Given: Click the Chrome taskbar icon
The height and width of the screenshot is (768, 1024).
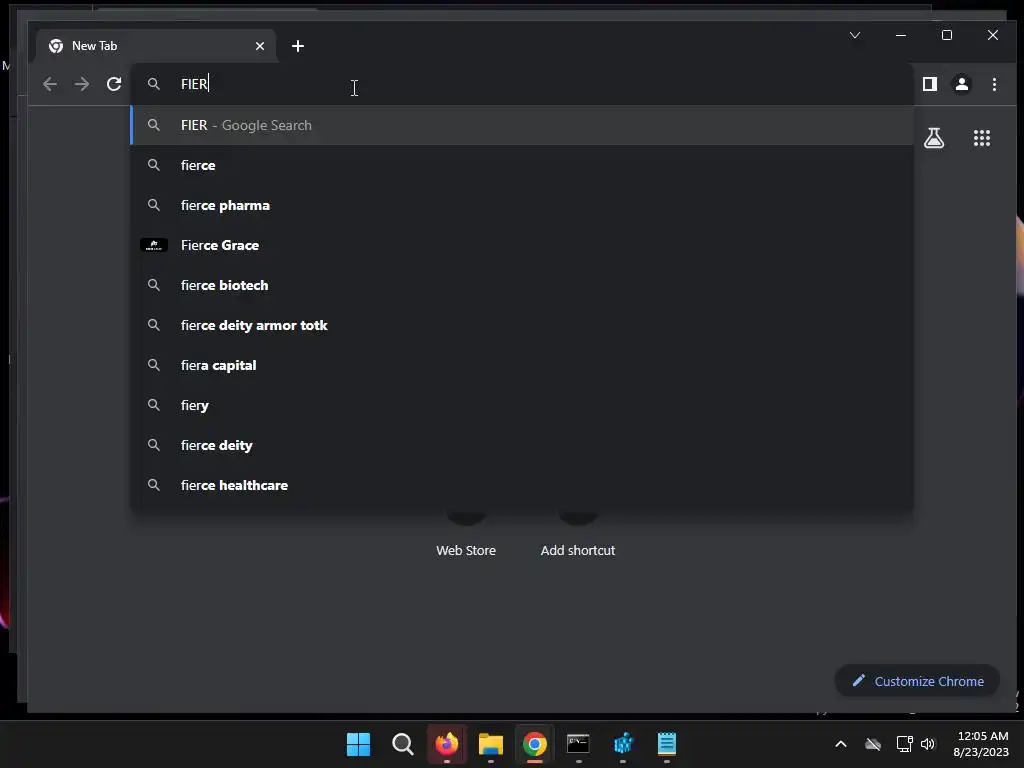Looking at the screenshot, I should pos(535,744).
